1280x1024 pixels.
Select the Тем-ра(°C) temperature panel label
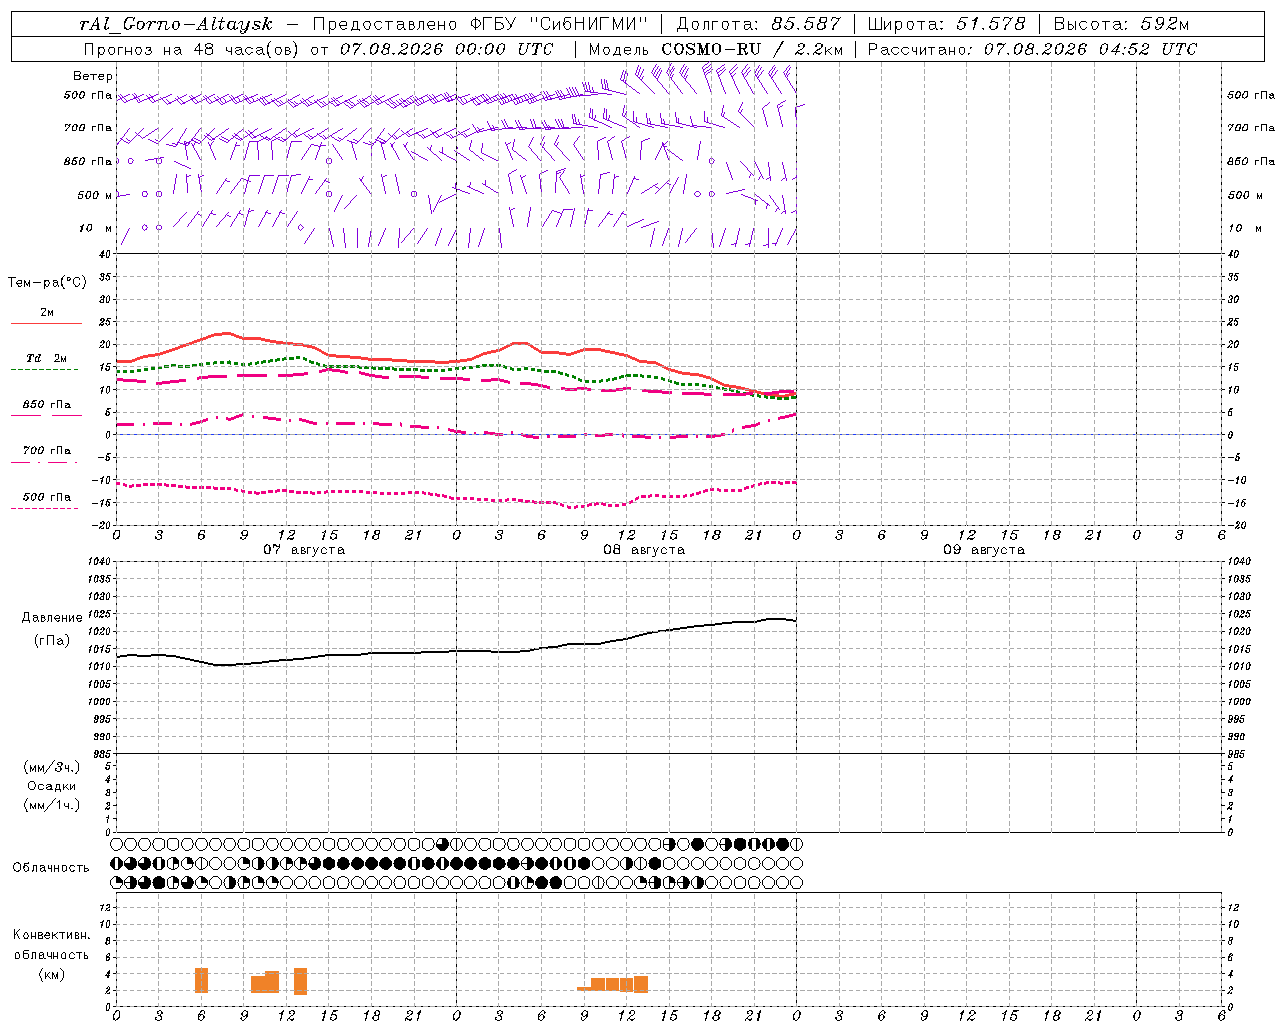pyautogui.click(x=47, y=283)
